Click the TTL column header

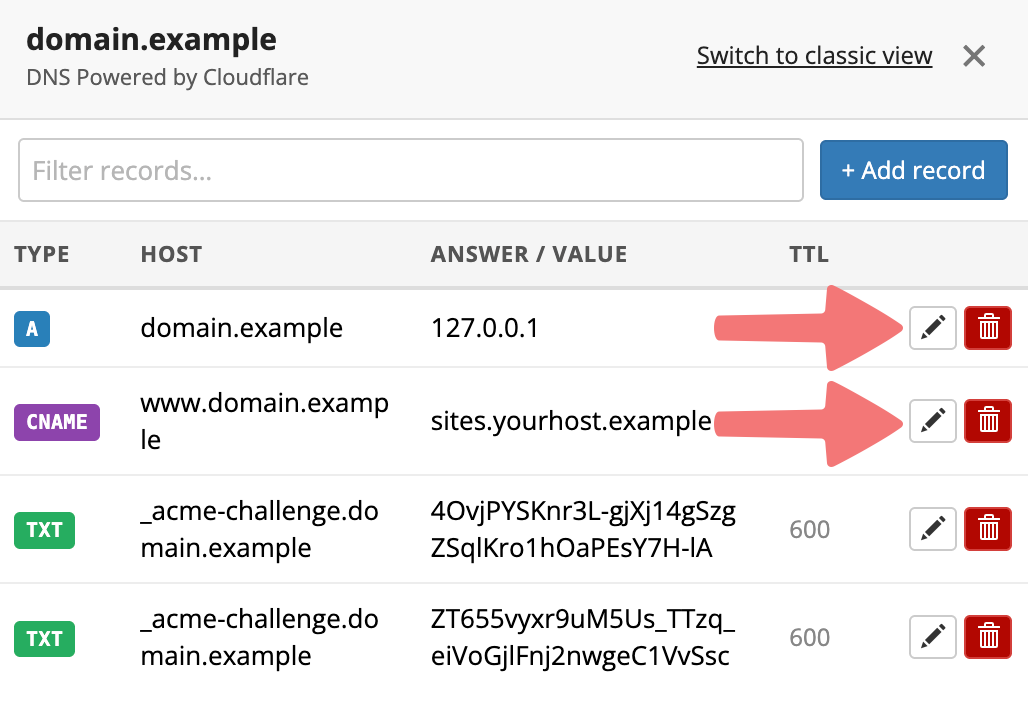coord(808,255)
